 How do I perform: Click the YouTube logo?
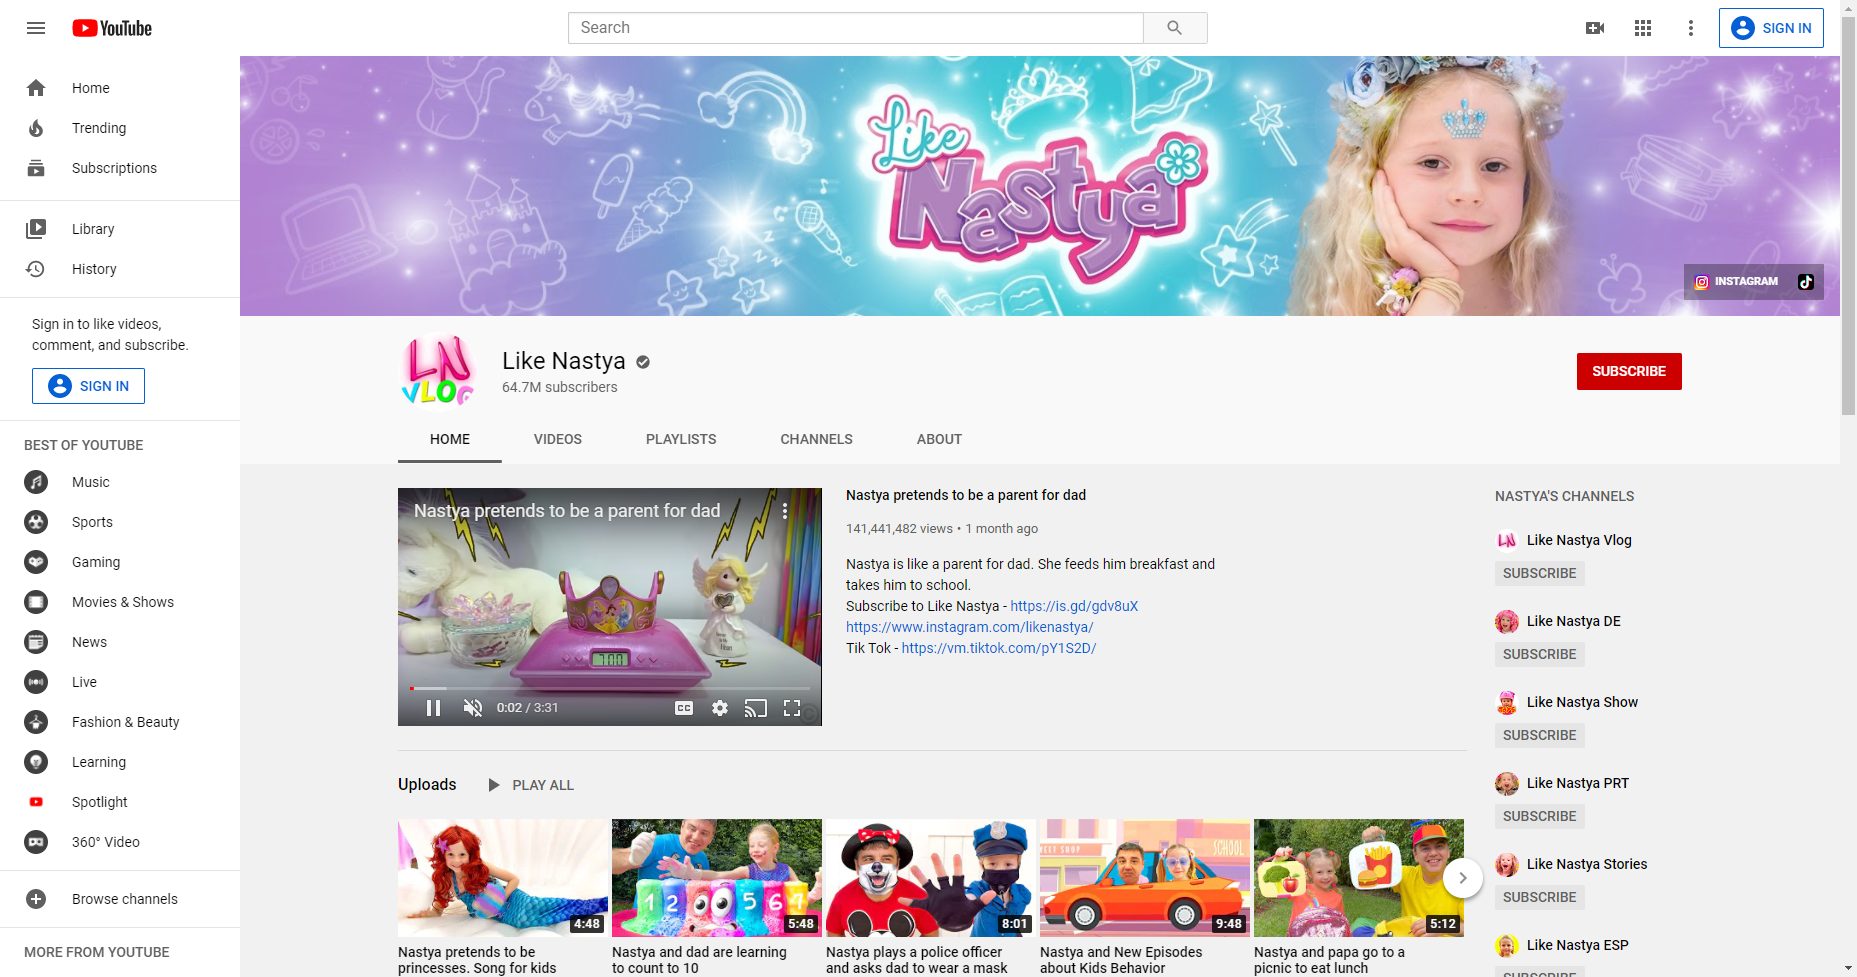(112, 28)
